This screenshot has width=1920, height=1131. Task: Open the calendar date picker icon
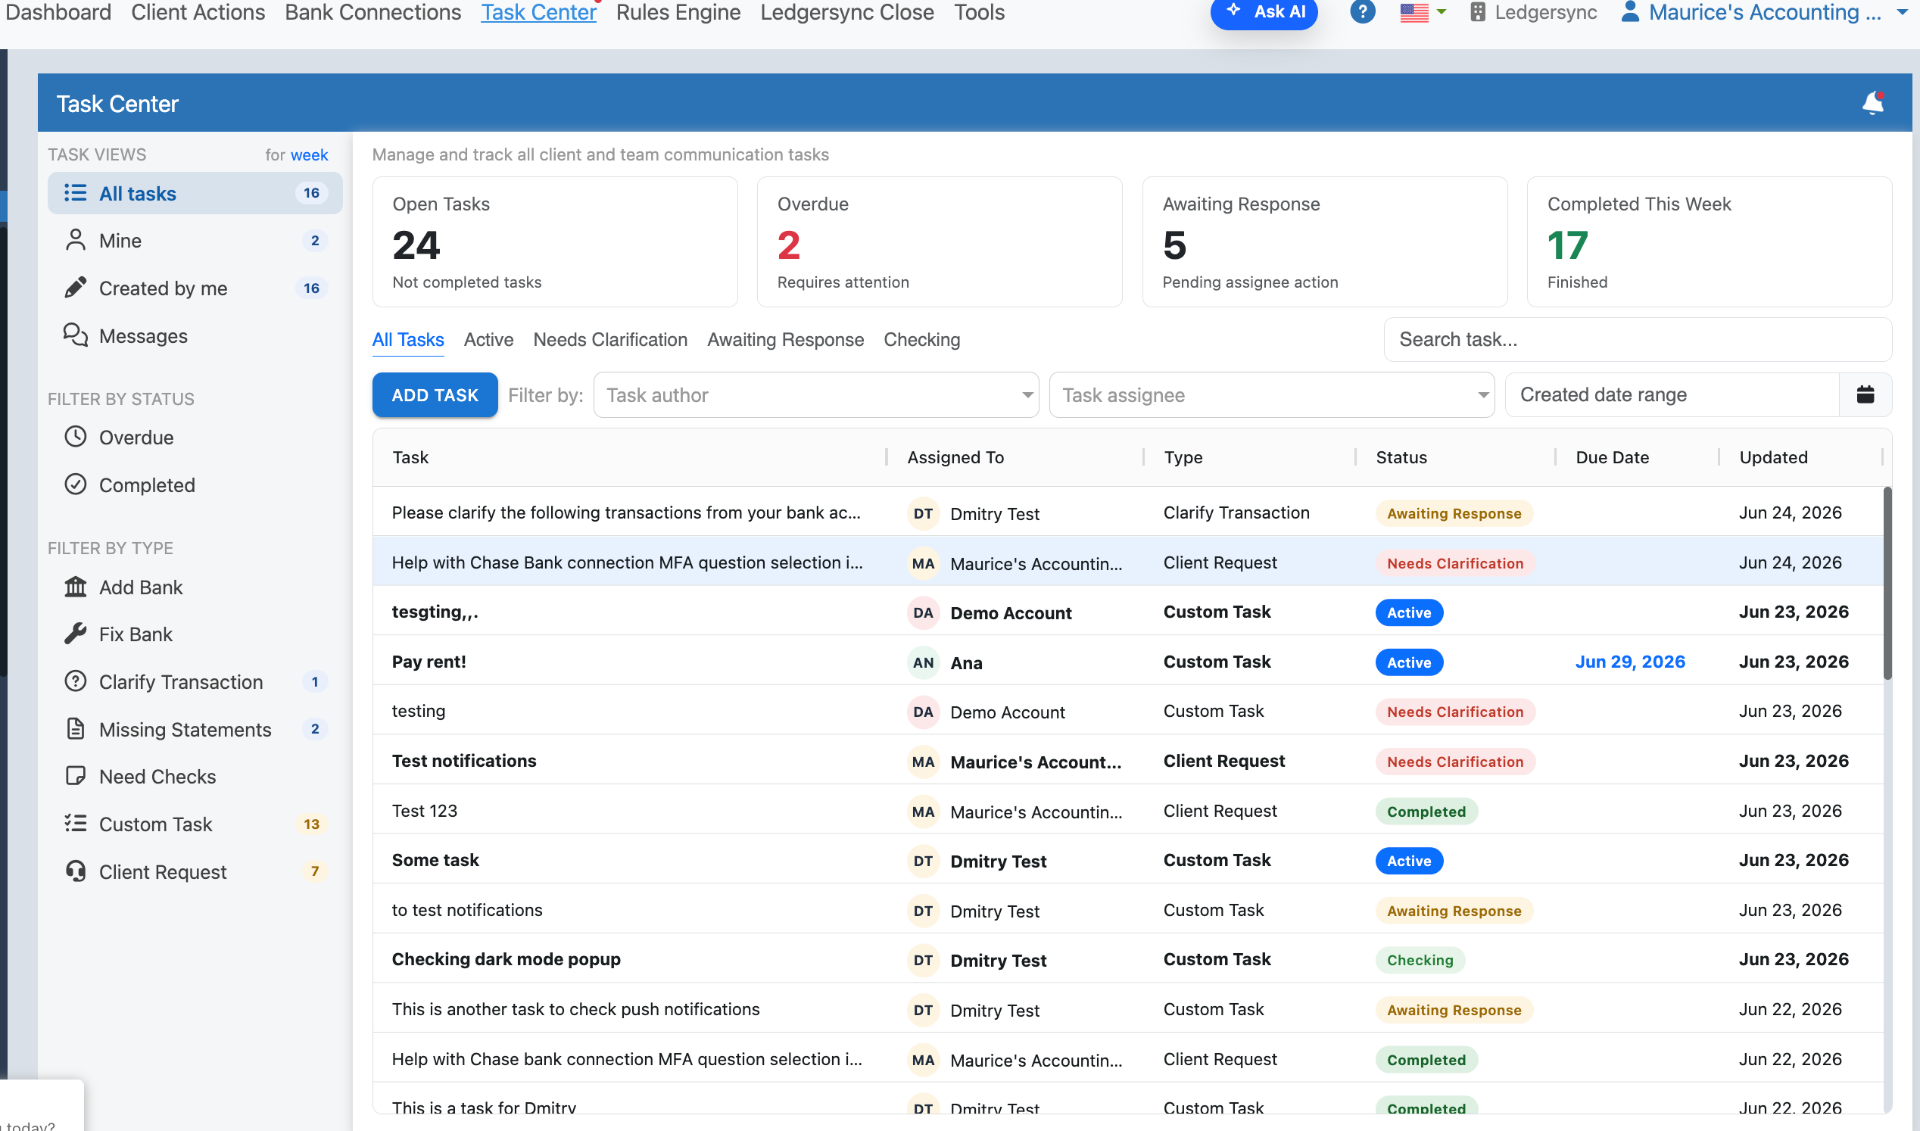click(x=1865, y=395)
